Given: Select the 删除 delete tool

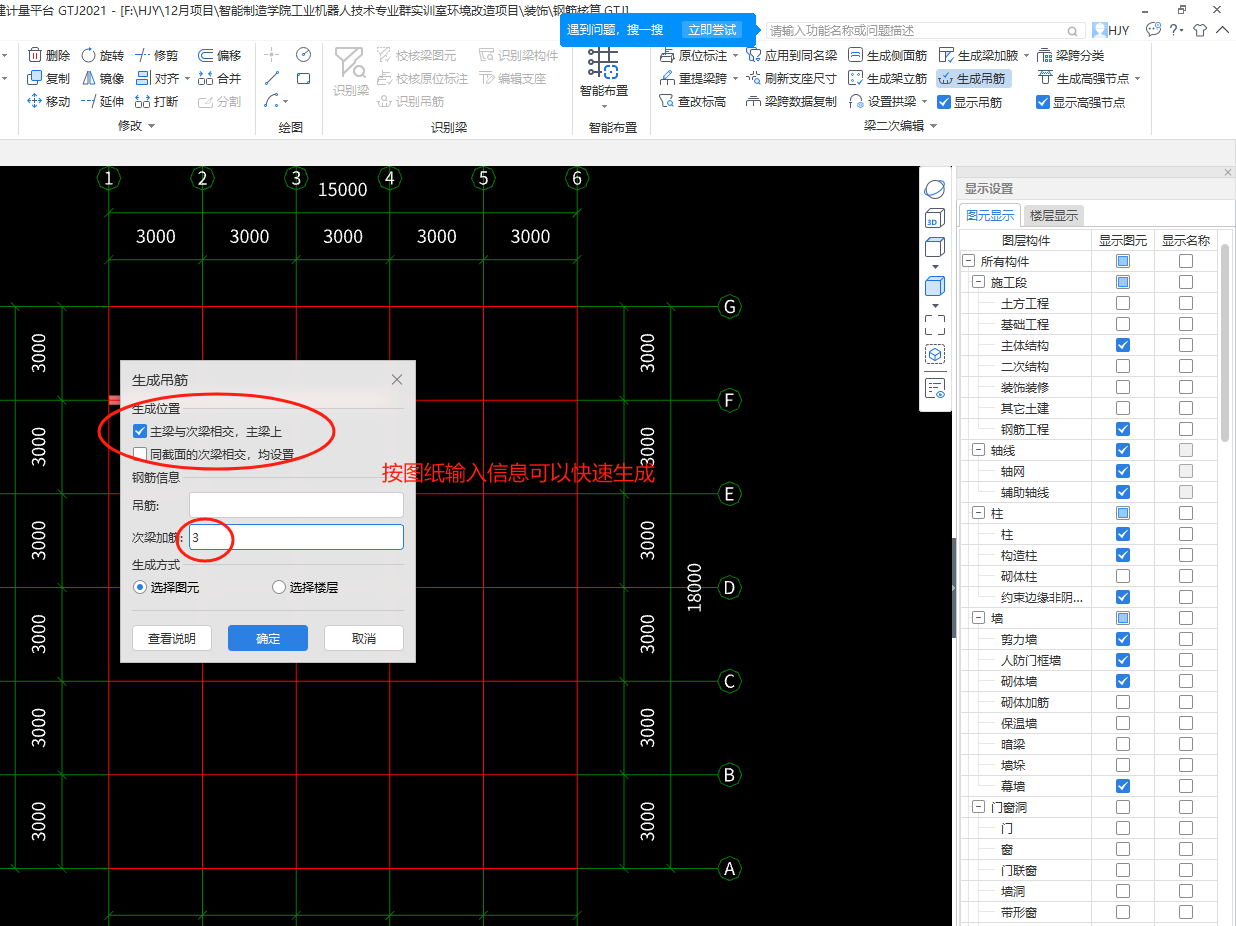Looking at the screenshot, I should click(x=49, y=55).
